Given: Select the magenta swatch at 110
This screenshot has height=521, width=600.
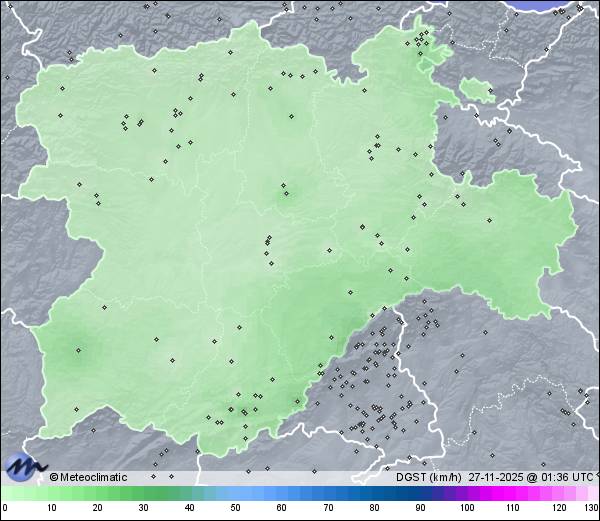Looking at the screenshot, I should point(513,493).
